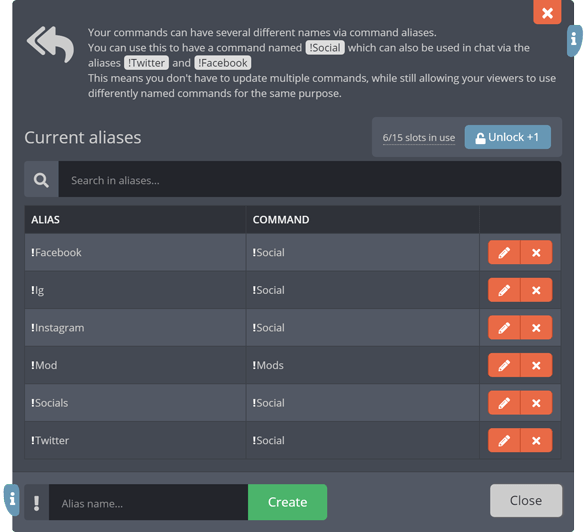Open the info tip beside Alias name

[12, 499]
